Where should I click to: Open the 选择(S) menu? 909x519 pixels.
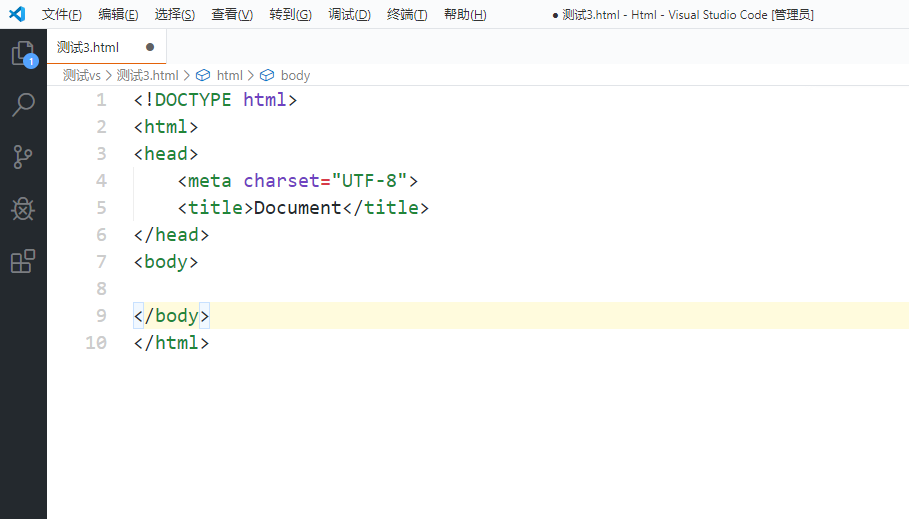tap(174, 14)
